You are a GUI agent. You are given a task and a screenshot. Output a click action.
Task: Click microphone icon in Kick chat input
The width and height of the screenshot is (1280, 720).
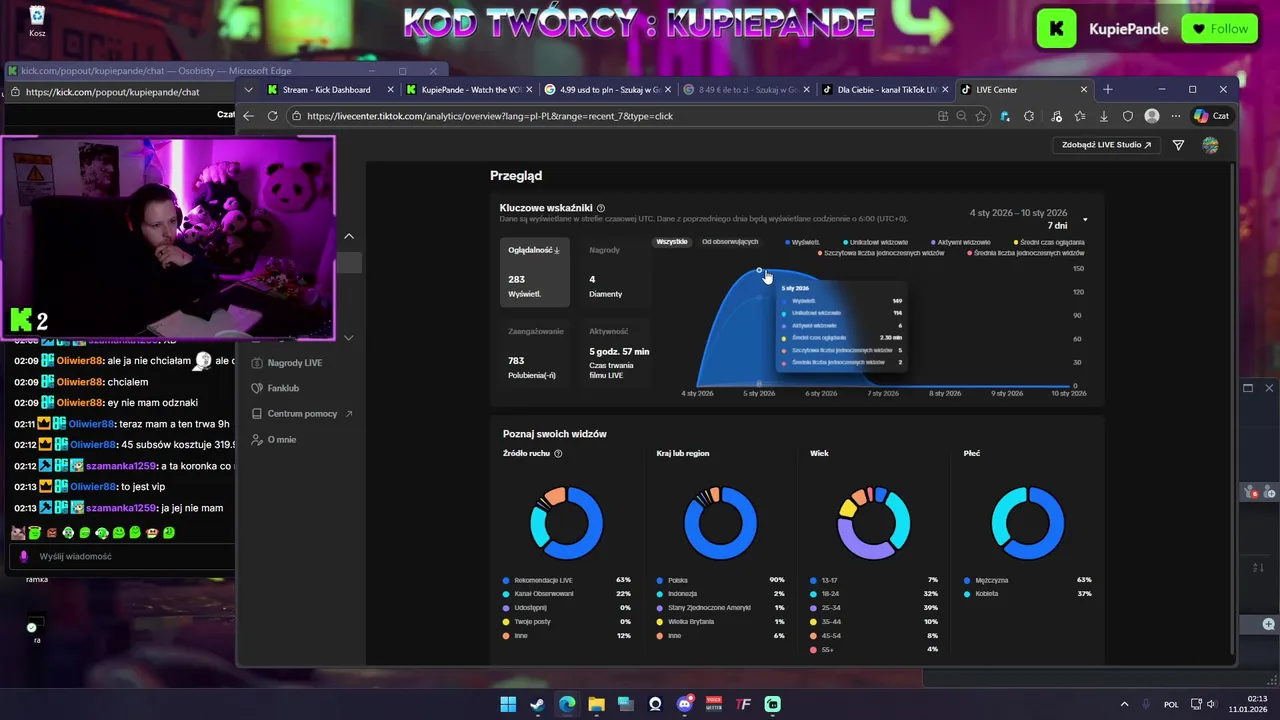[24, 557]
